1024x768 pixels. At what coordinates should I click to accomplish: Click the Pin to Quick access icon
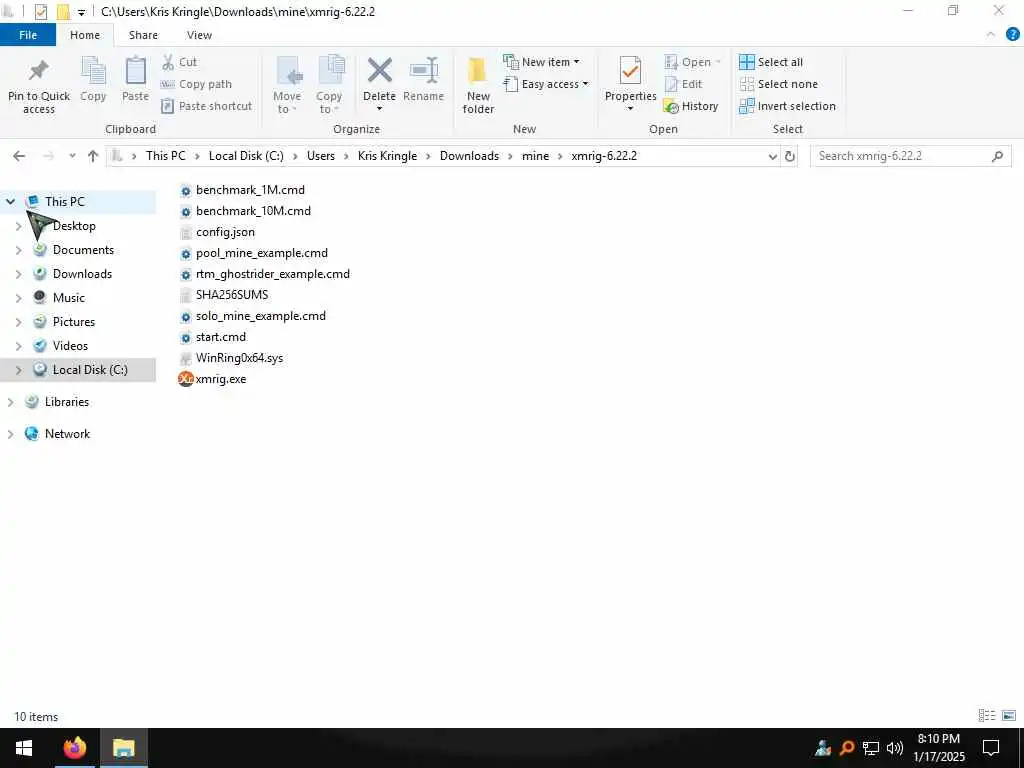point(39,71)
